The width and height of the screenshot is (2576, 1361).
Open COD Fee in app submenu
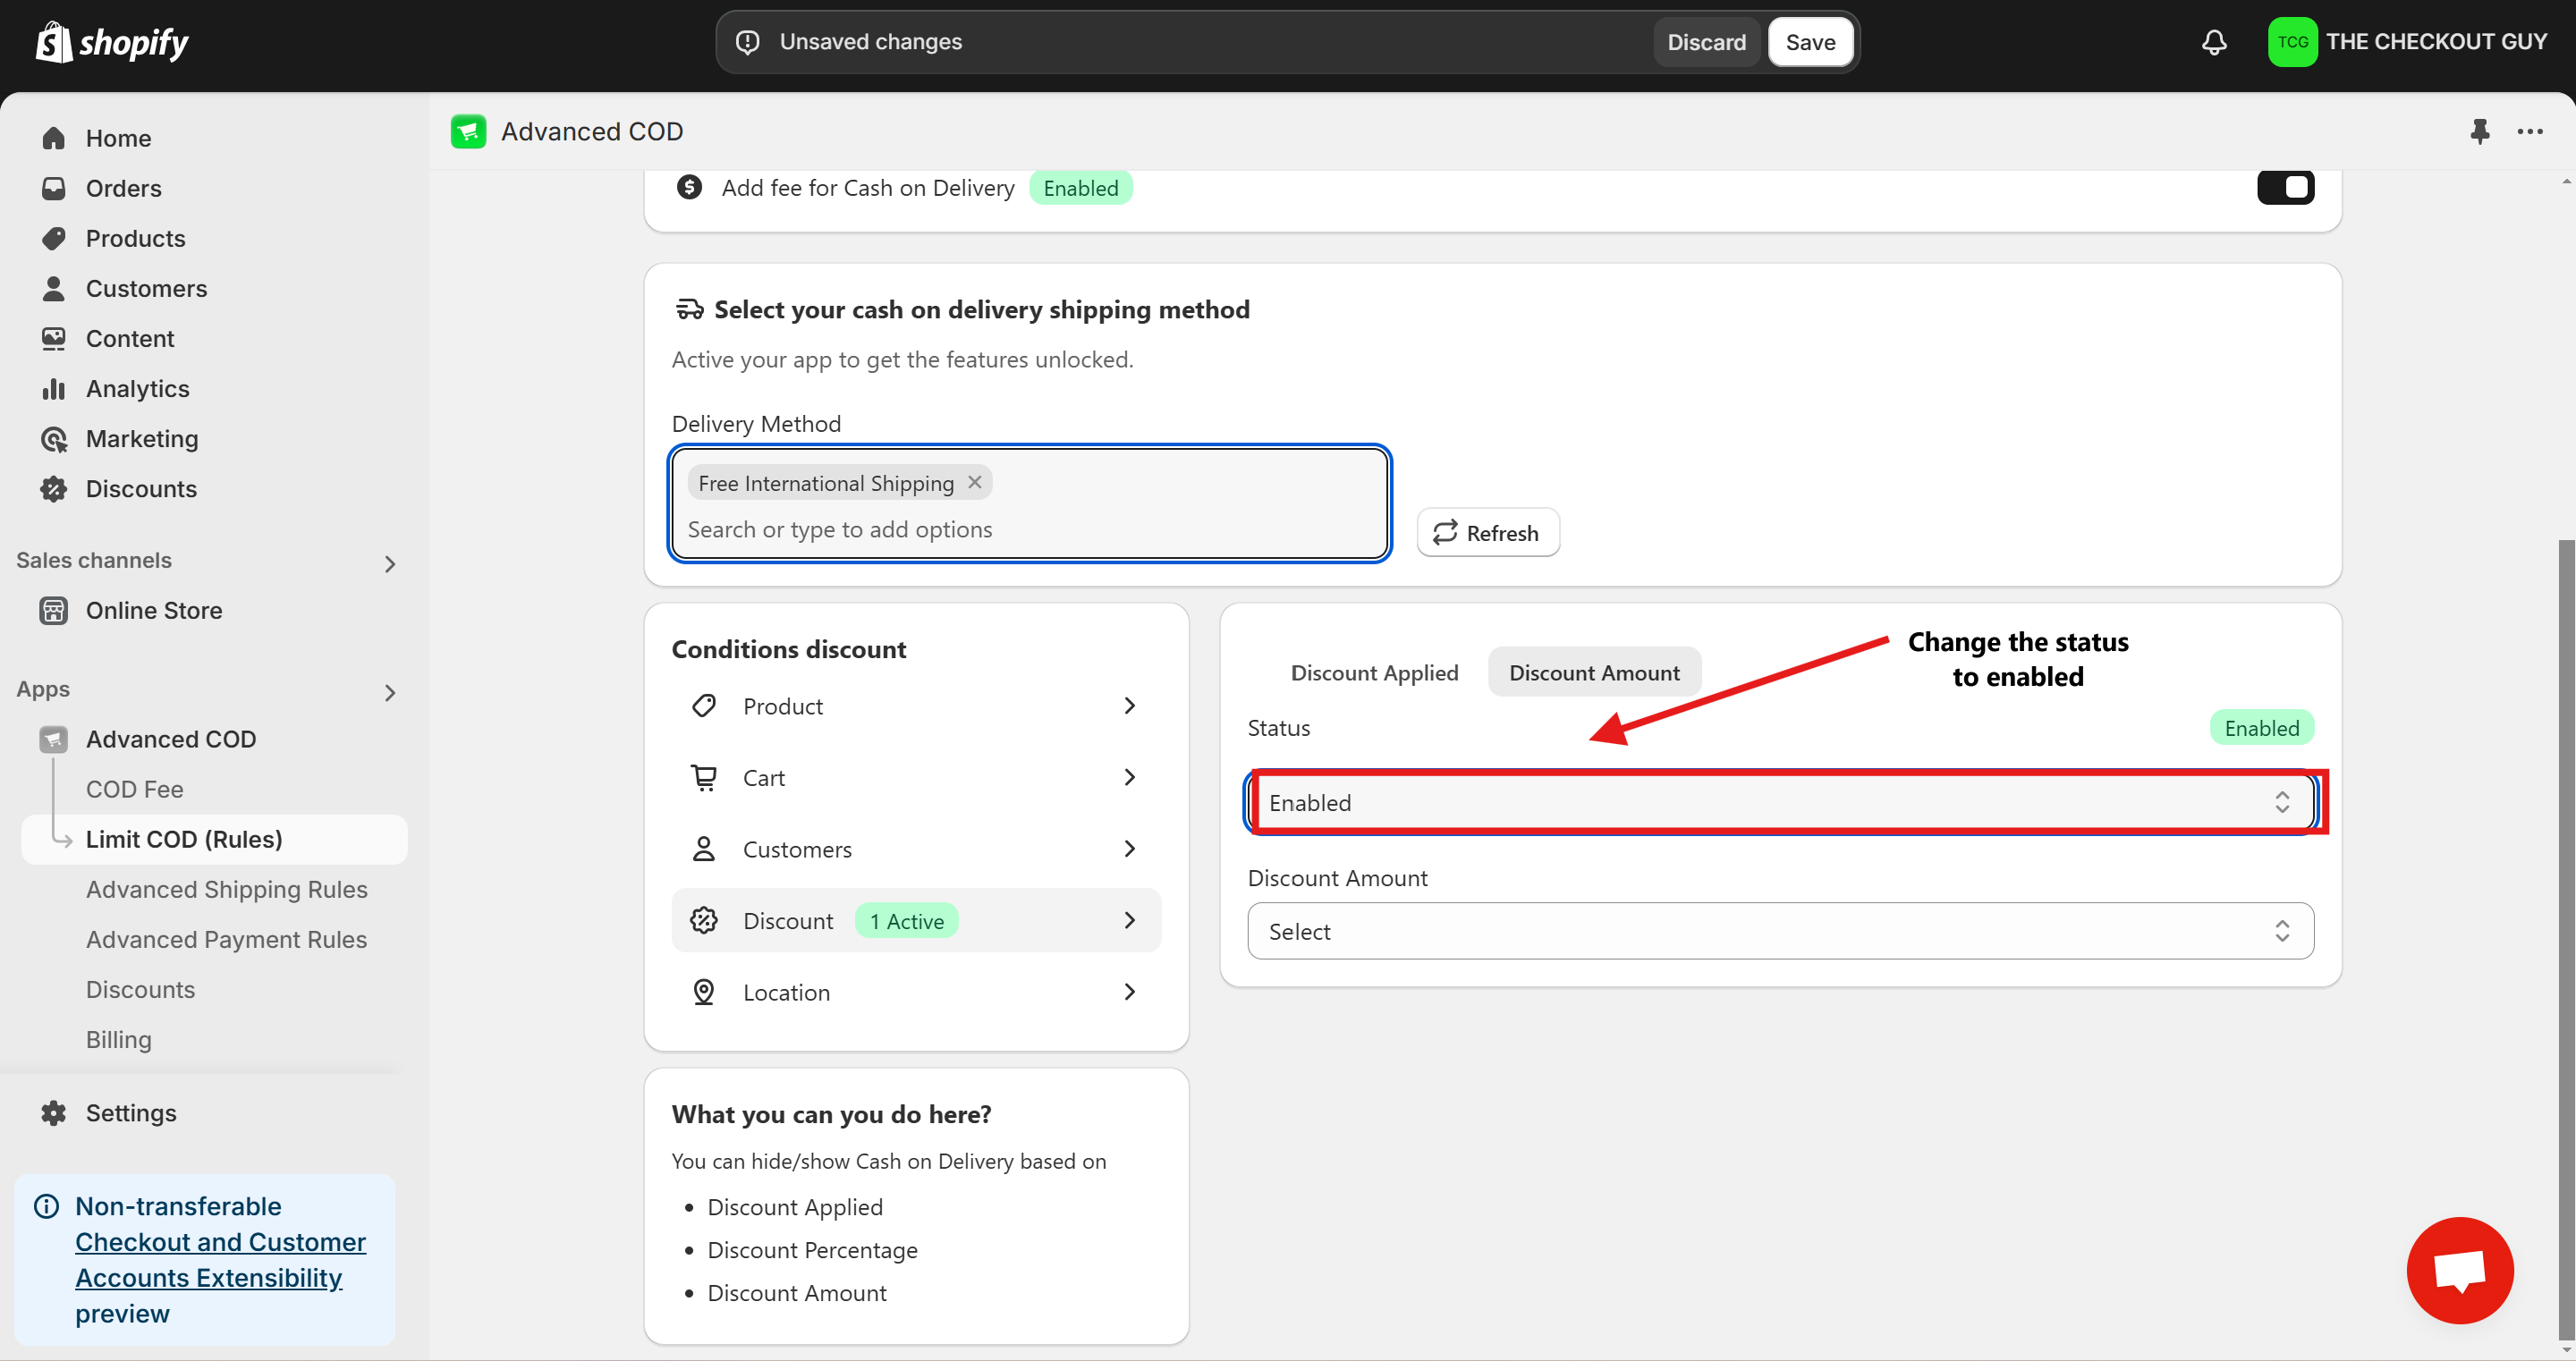135,789
